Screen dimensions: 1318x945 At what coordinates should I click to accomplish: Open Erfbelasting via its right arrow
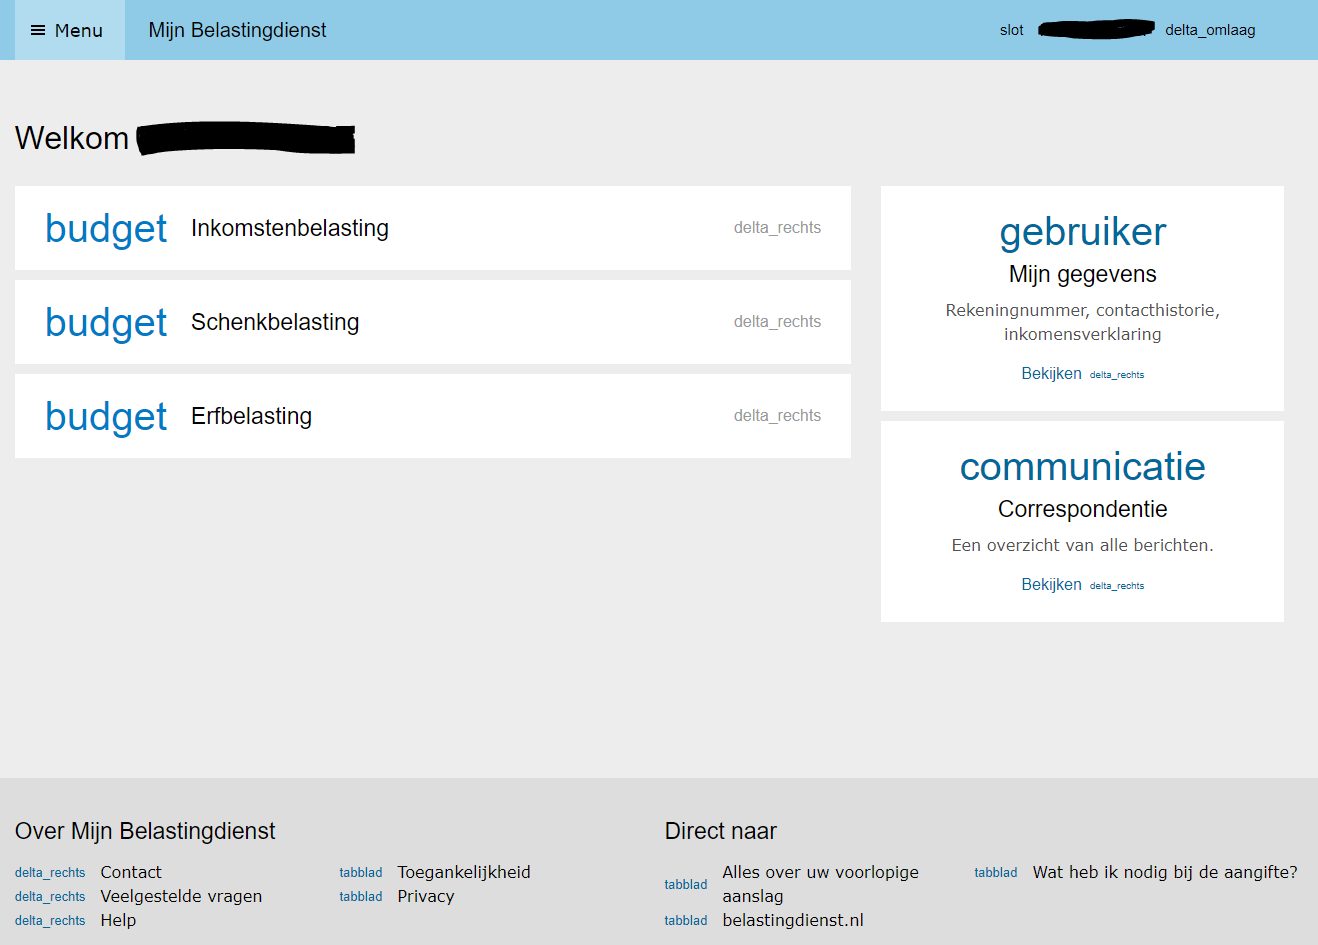click(777, 416)
